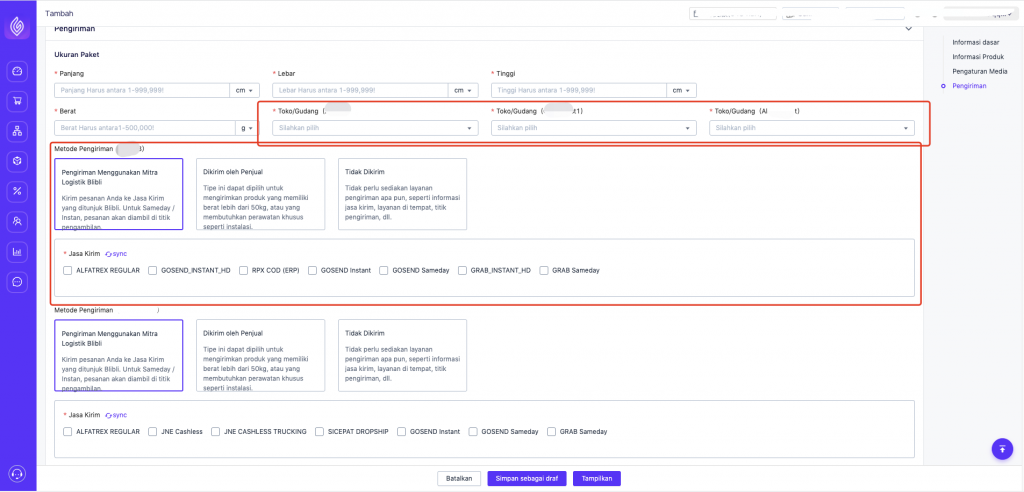1024x492 pixels.
Task: Enable the JNE Cashless checkbox
Action: [153, 432]
